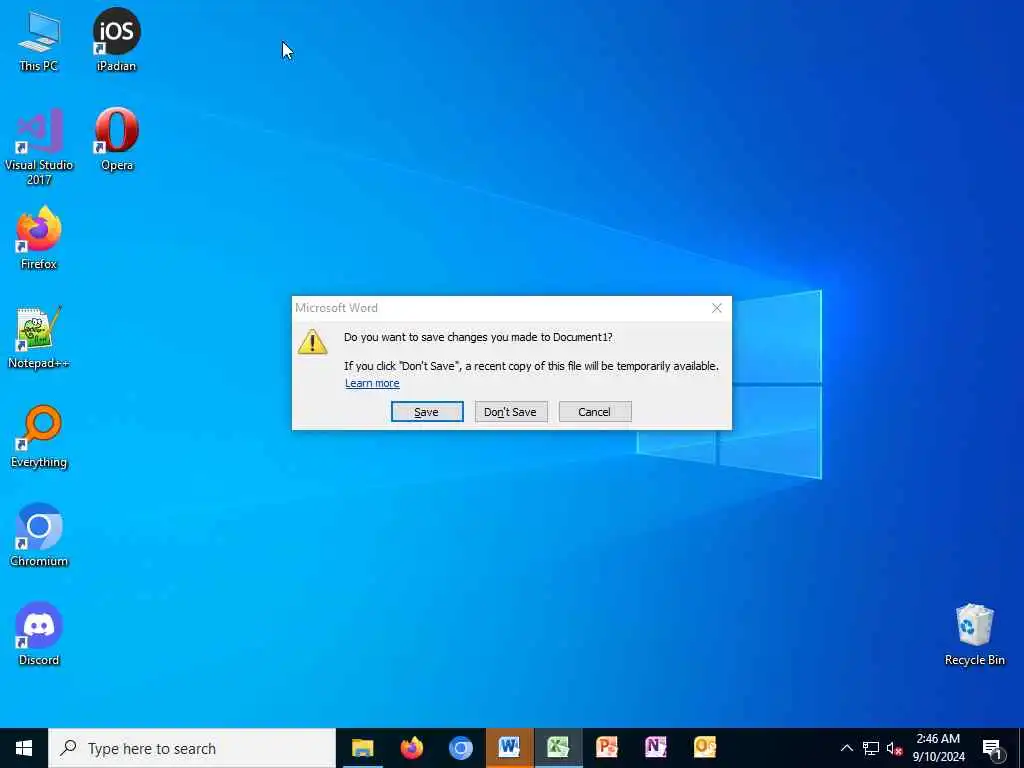Viewport: 1024px width, 768px height.
Task: Open Outlook from the taskbar
Action: (705, 748)
